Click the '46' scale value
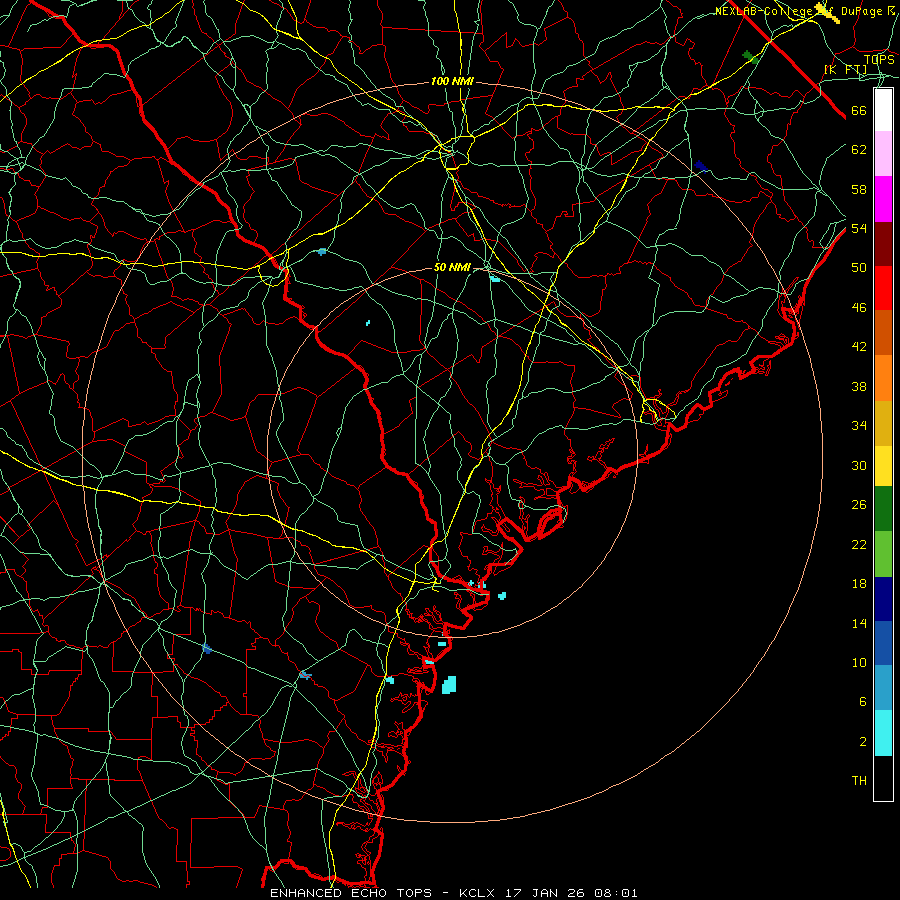900x900 pixels. [859, 308]
